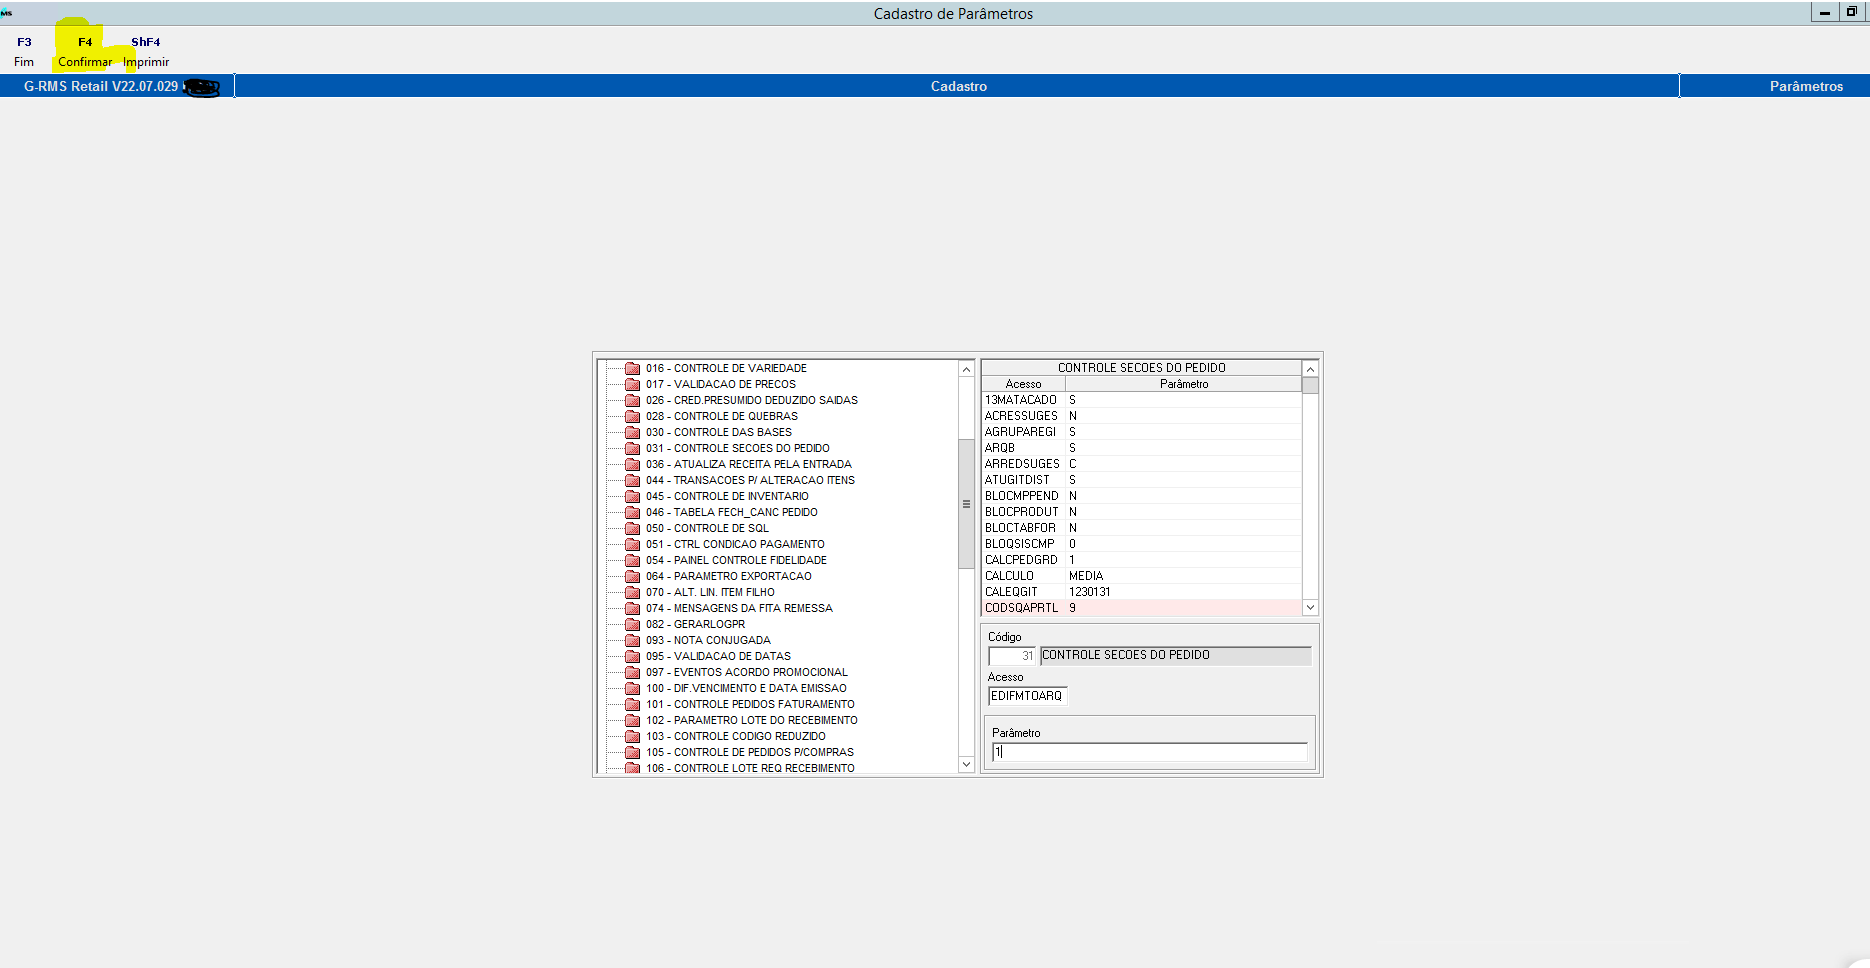Viewport: 1870px width, 968px height.
Task: Select the ACRESSUGES row
Action: coord(1142,416)
